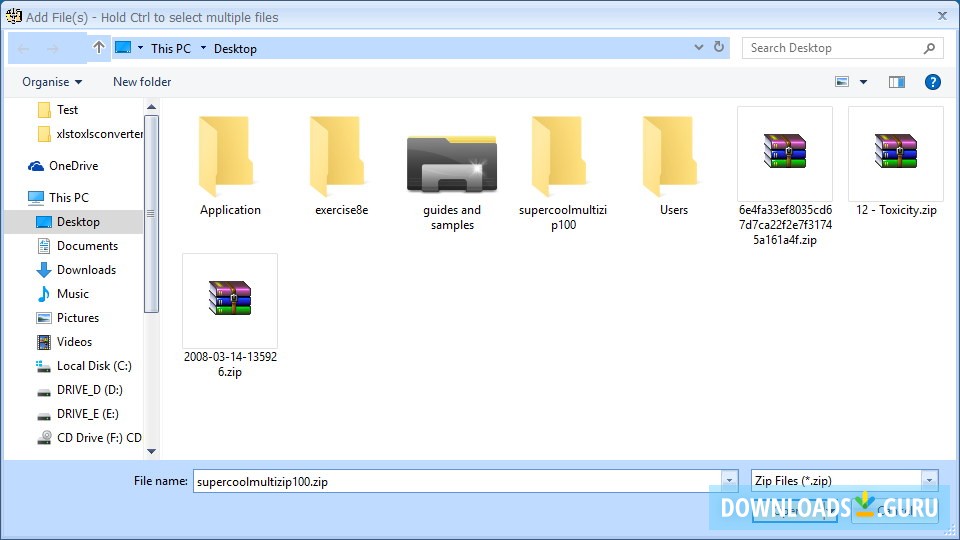Expand the address bar history dropdown

(699, 47)
